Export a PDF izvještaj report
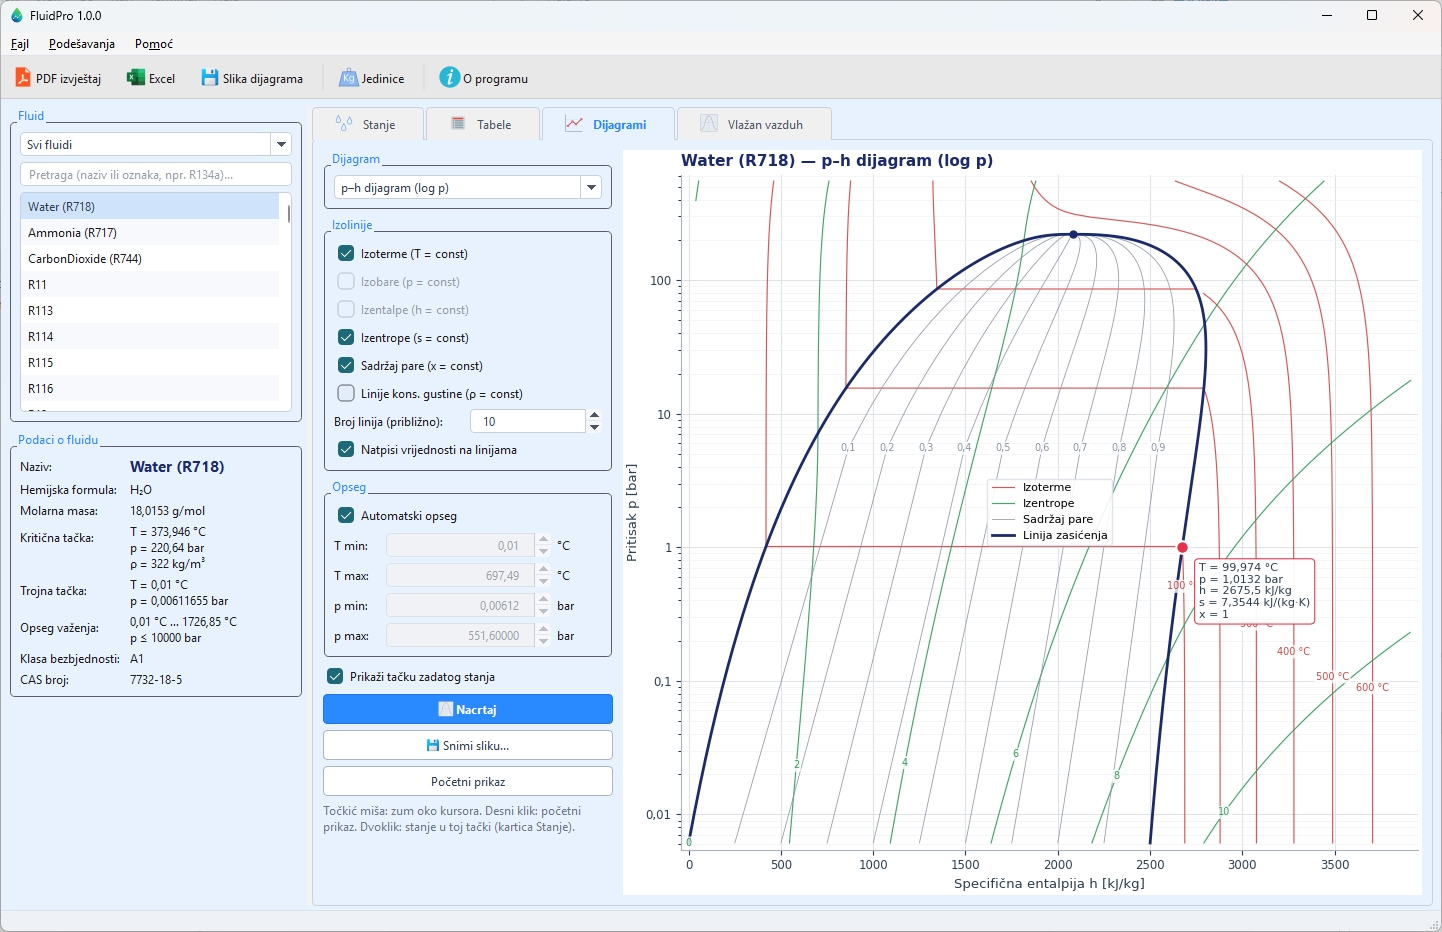Screen dimensions: 1442x932 [59, 78]
